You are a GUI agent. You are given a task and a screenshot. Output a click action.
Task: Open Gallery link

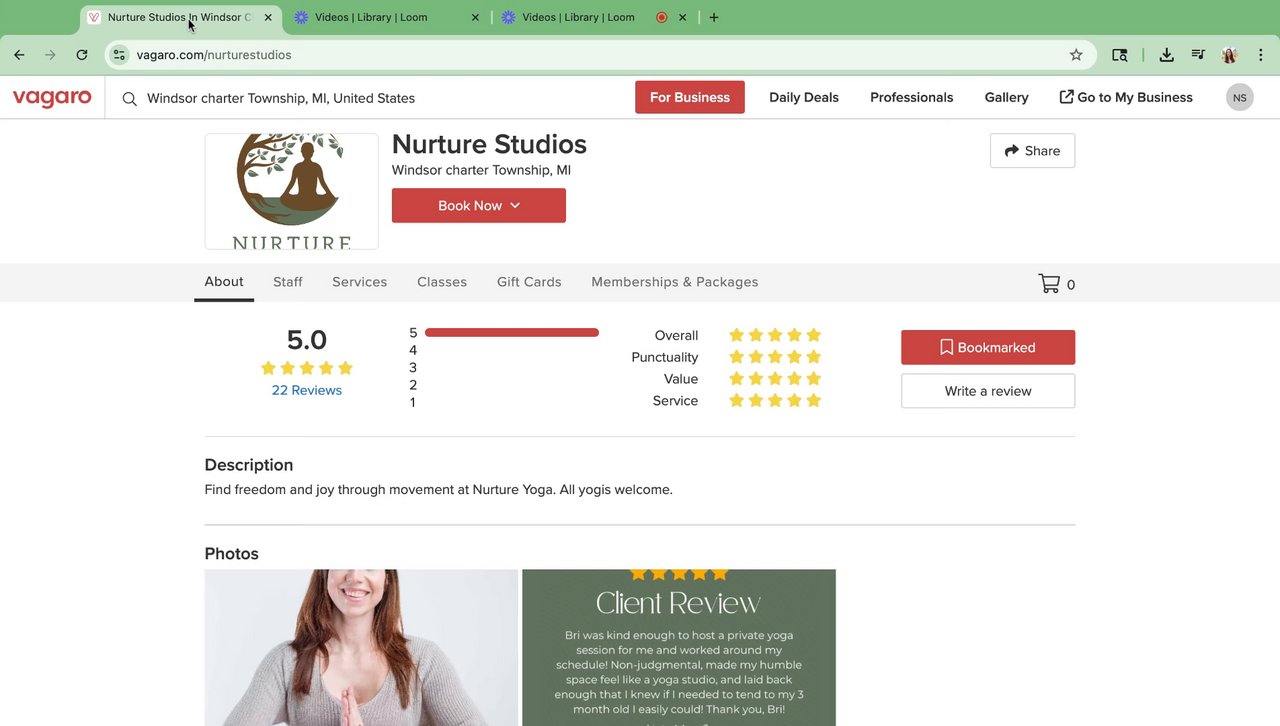coord(1007,97)
